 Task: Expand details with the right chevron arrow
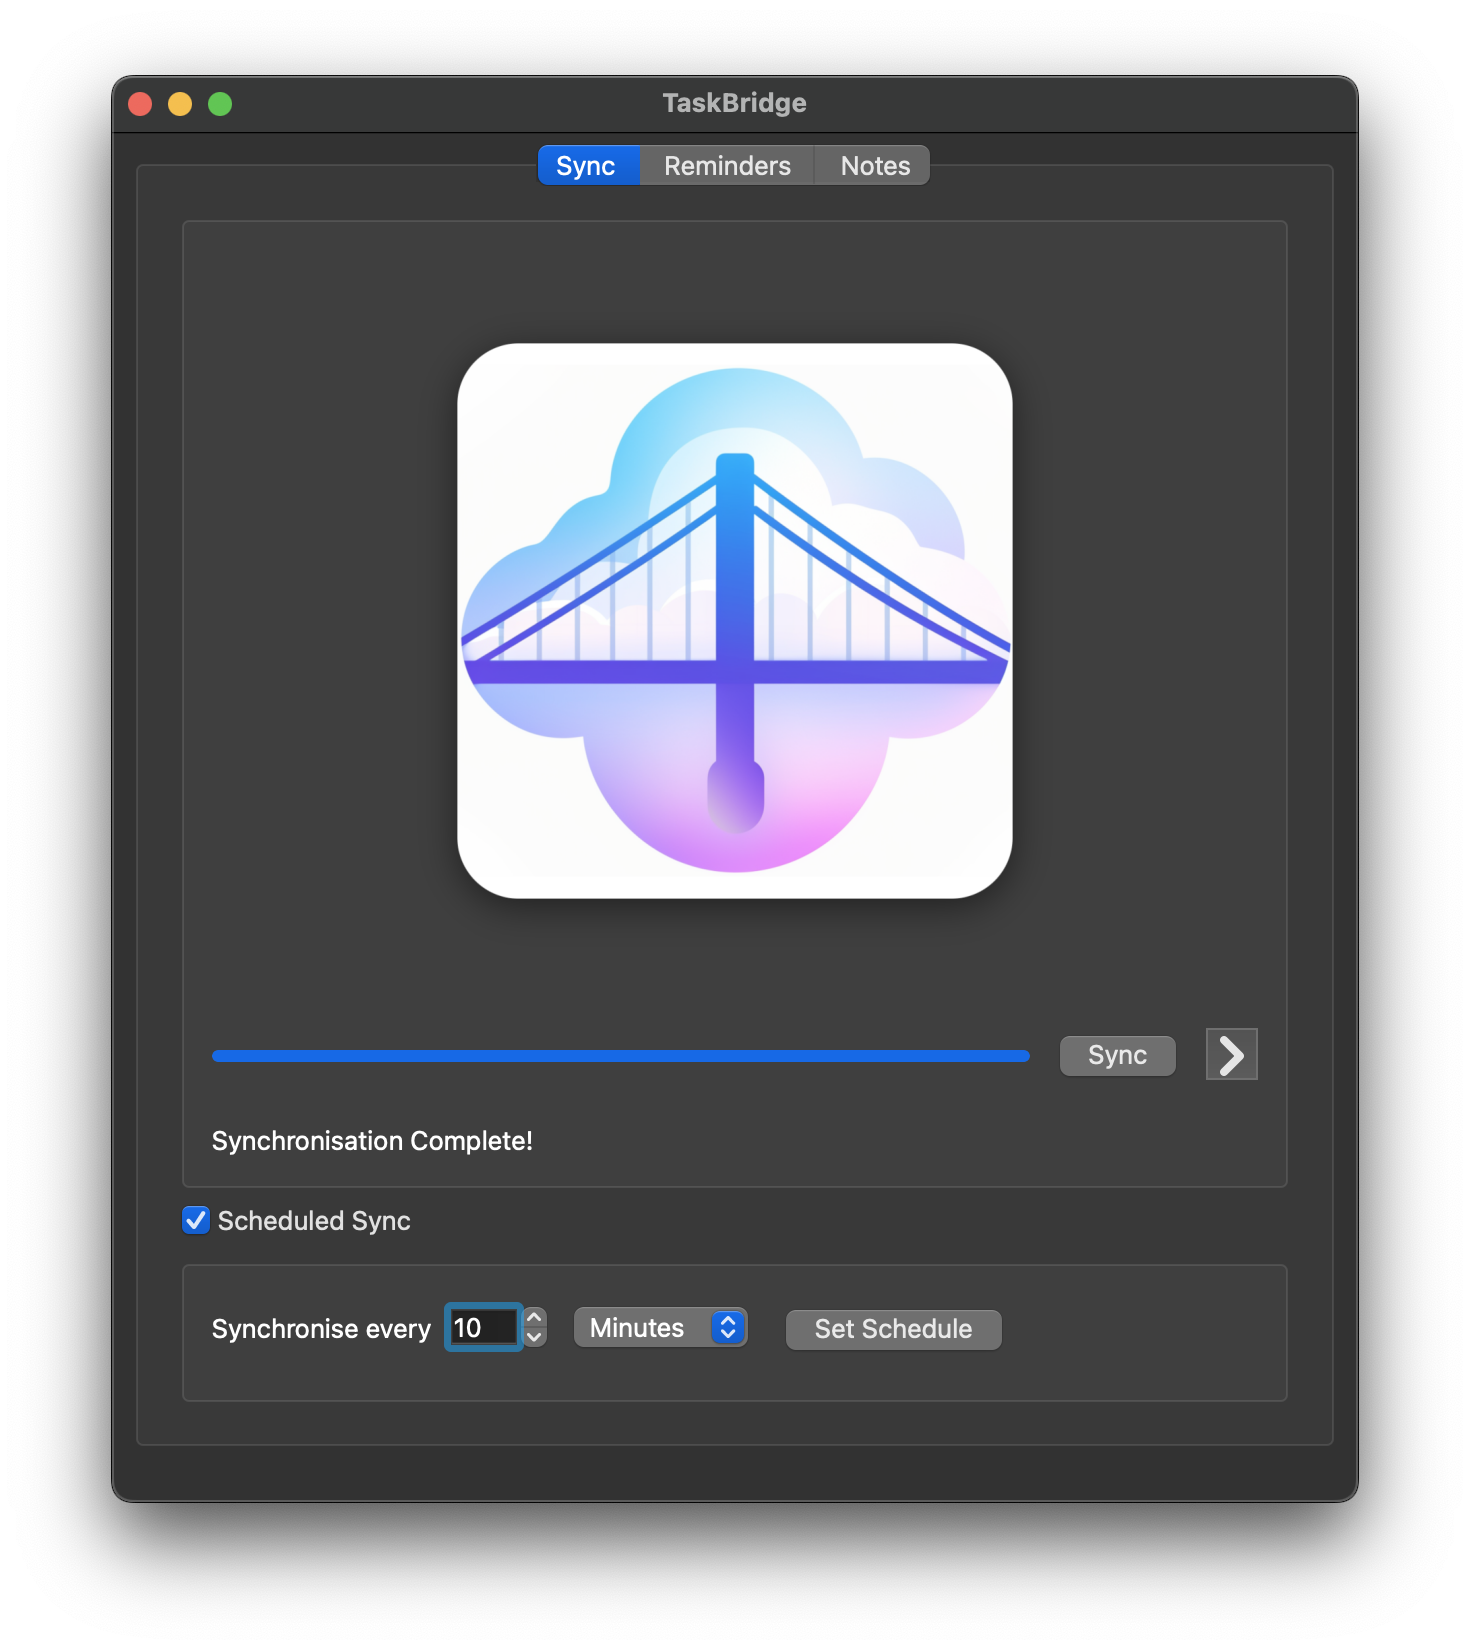pyautogui.click(x=1231, y=1055)
